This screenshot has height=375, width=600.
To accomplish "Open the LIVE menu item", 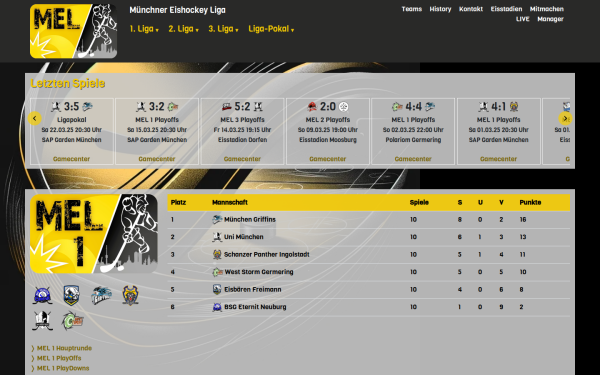I will point(522,19).
